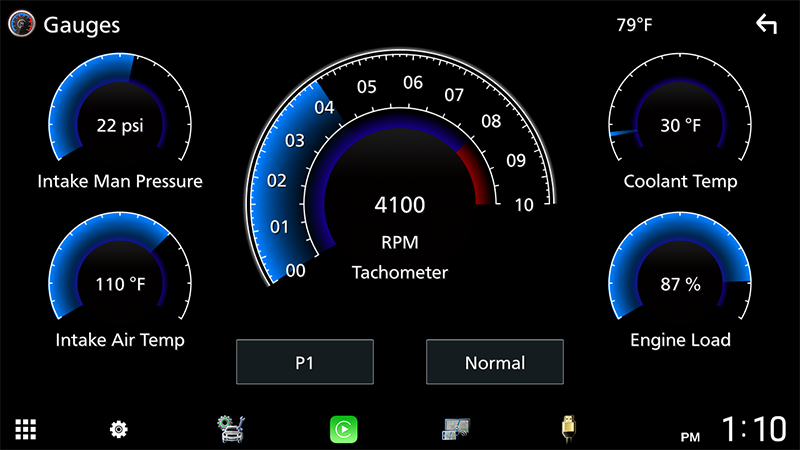800x450 pixels.
Task: Click the Gauges screen title text
Action: [x=81, y=25]
